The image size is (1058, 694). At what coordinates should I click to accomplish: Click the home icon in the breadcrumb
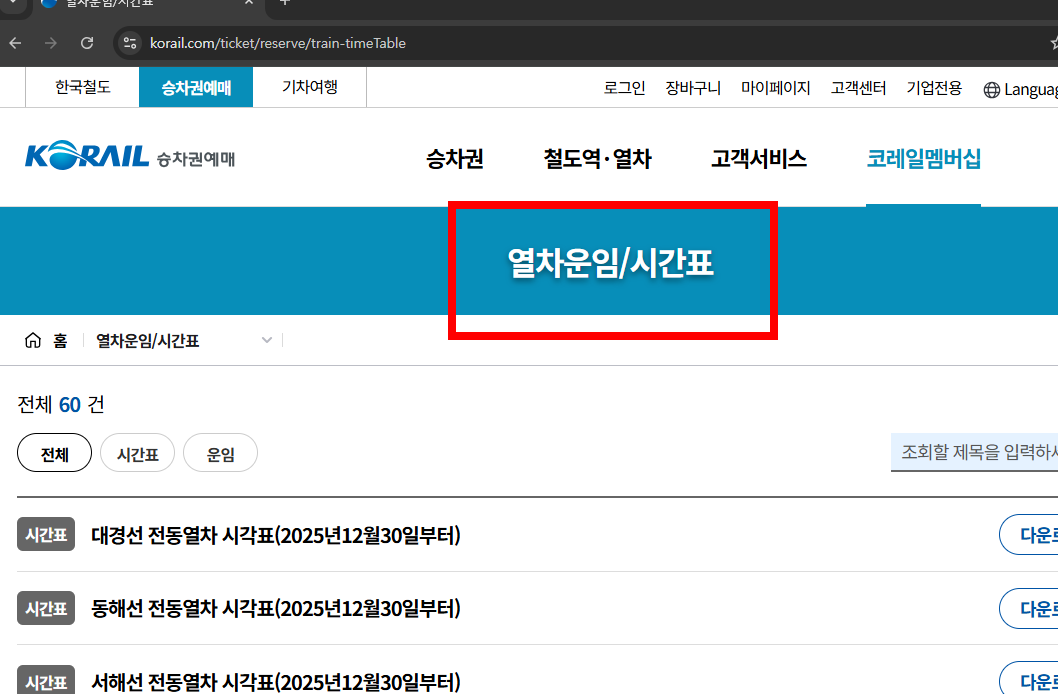(x=32, y=340)
